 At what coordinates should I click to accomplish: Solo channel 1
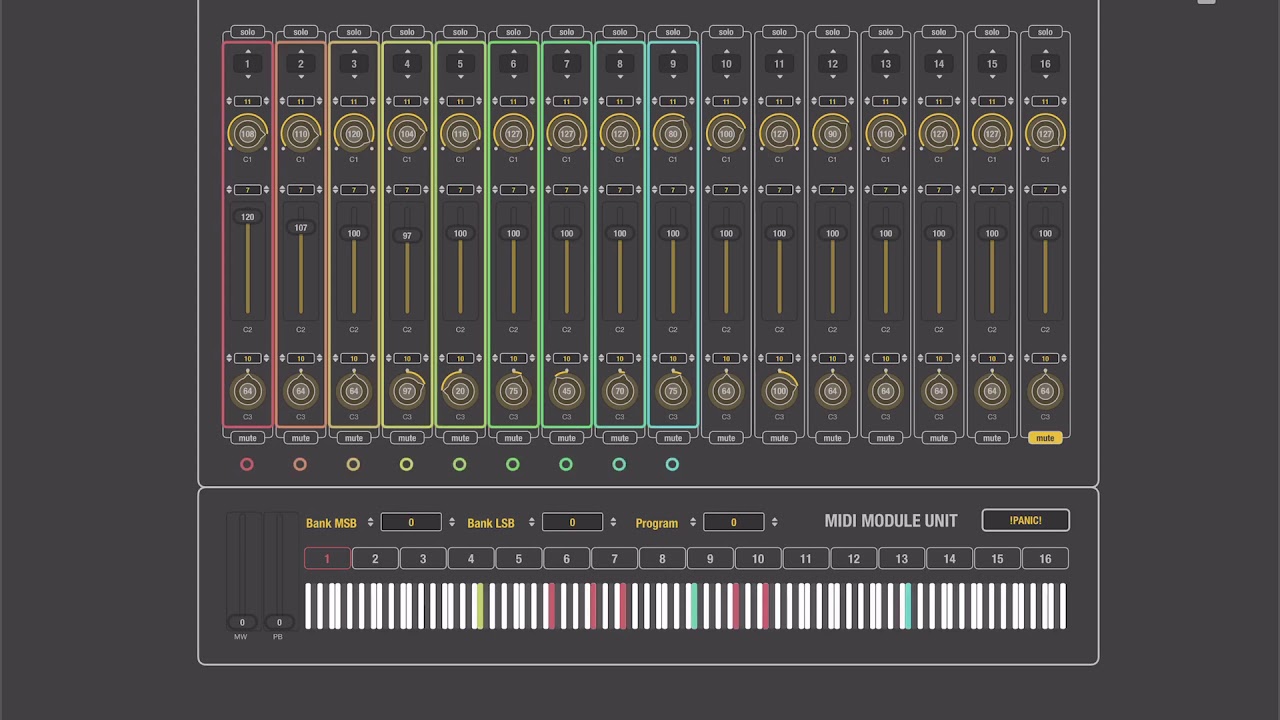pos(248,32)
